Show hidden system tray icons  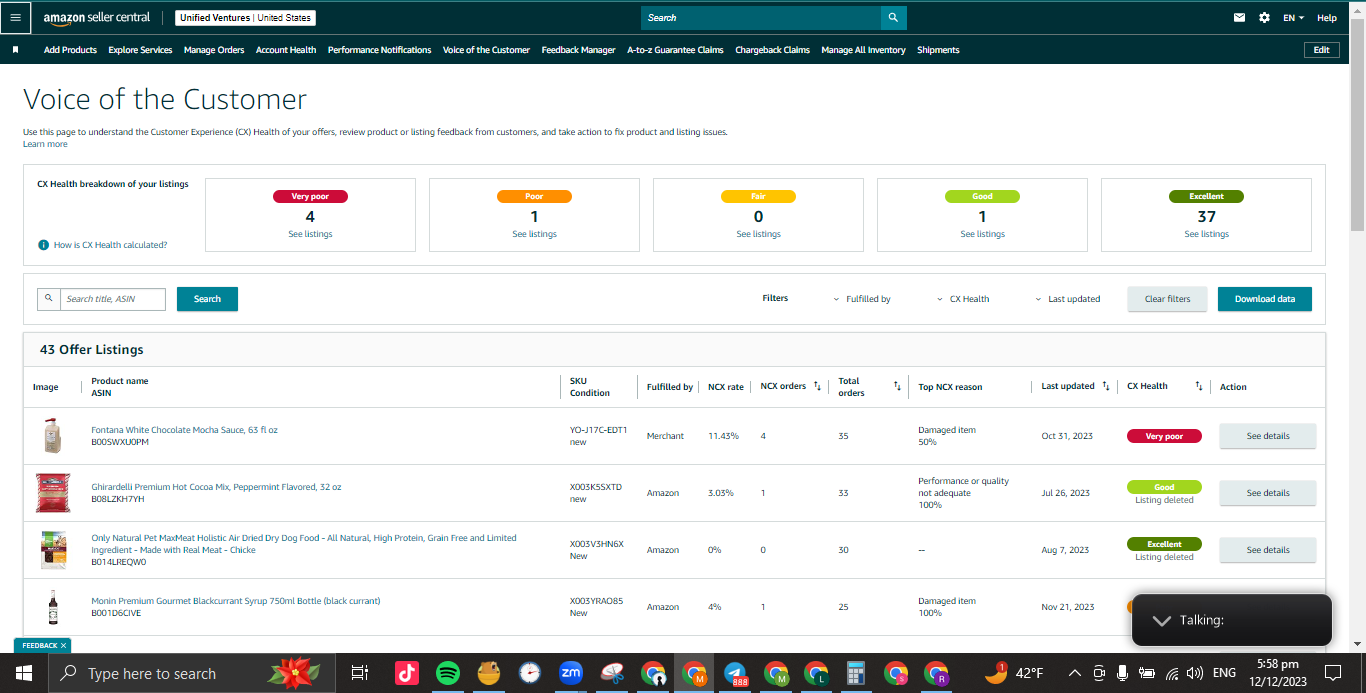coord(1075,673)
